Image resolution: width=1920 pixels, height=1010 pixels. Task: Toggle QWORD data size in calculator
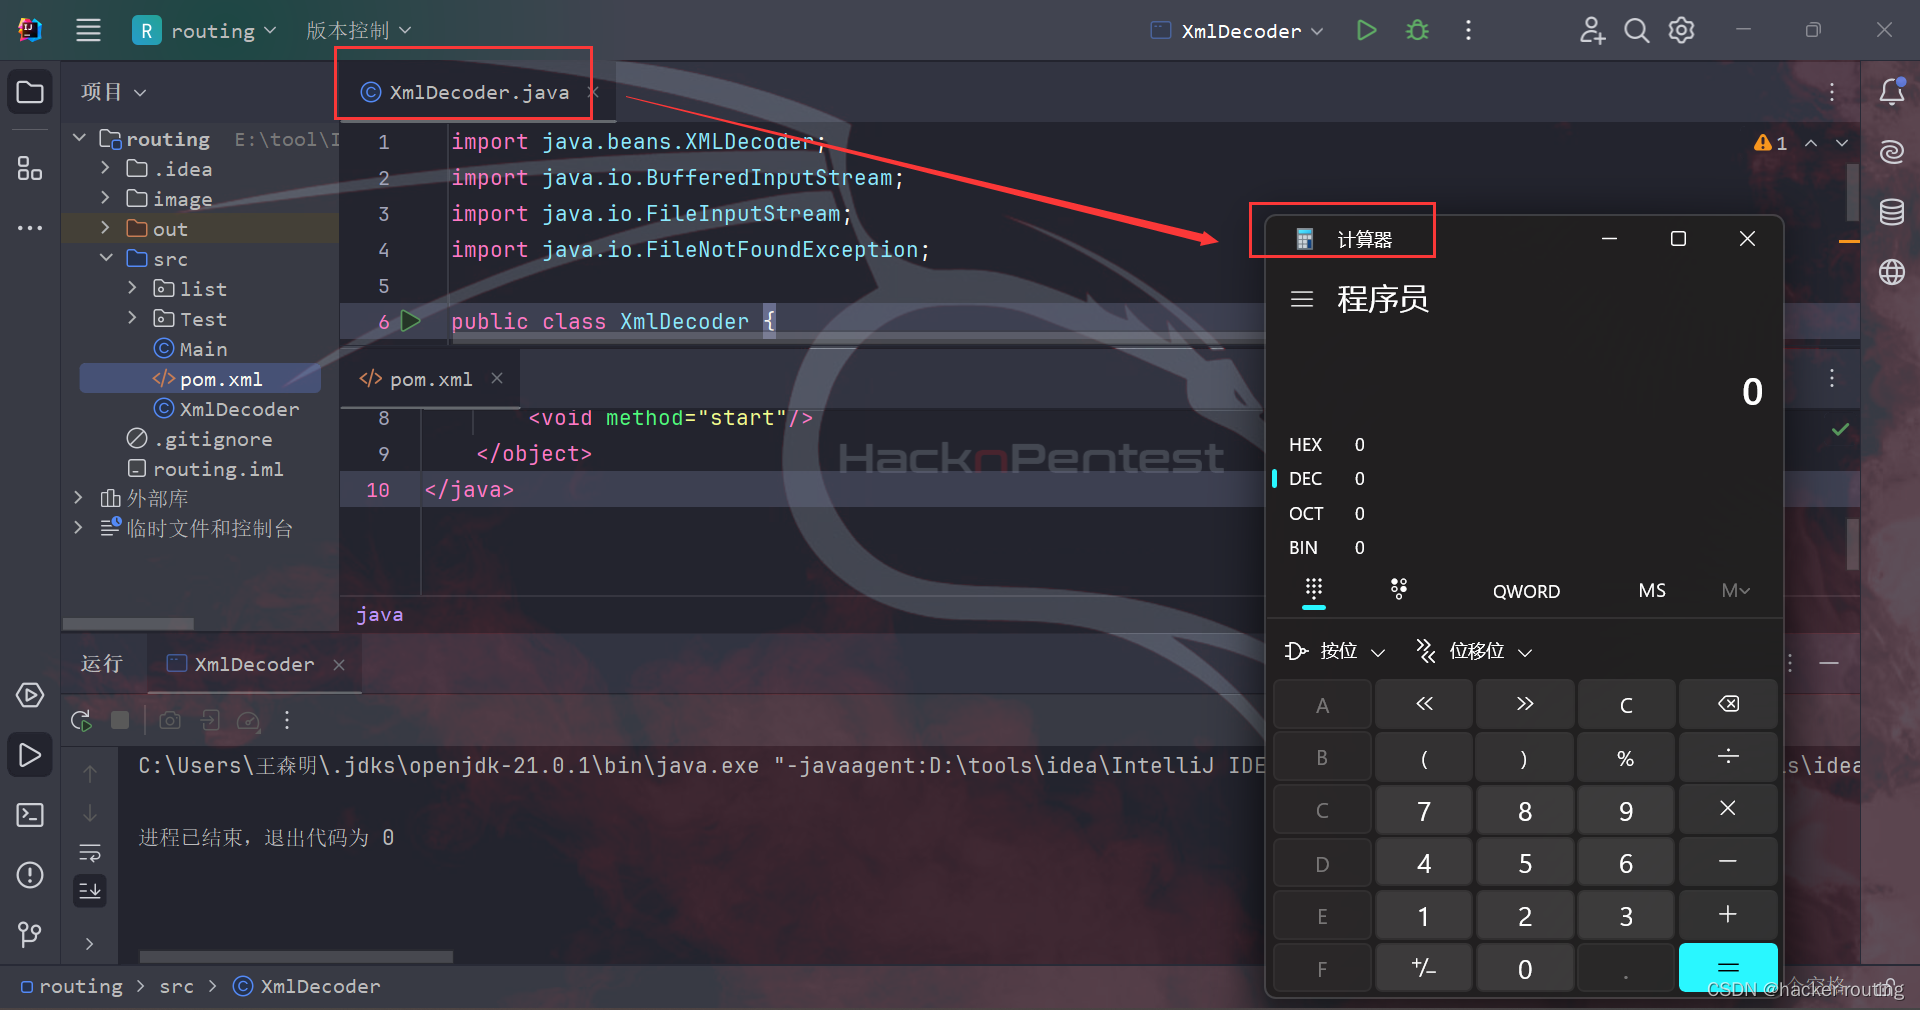[1526, 591]
